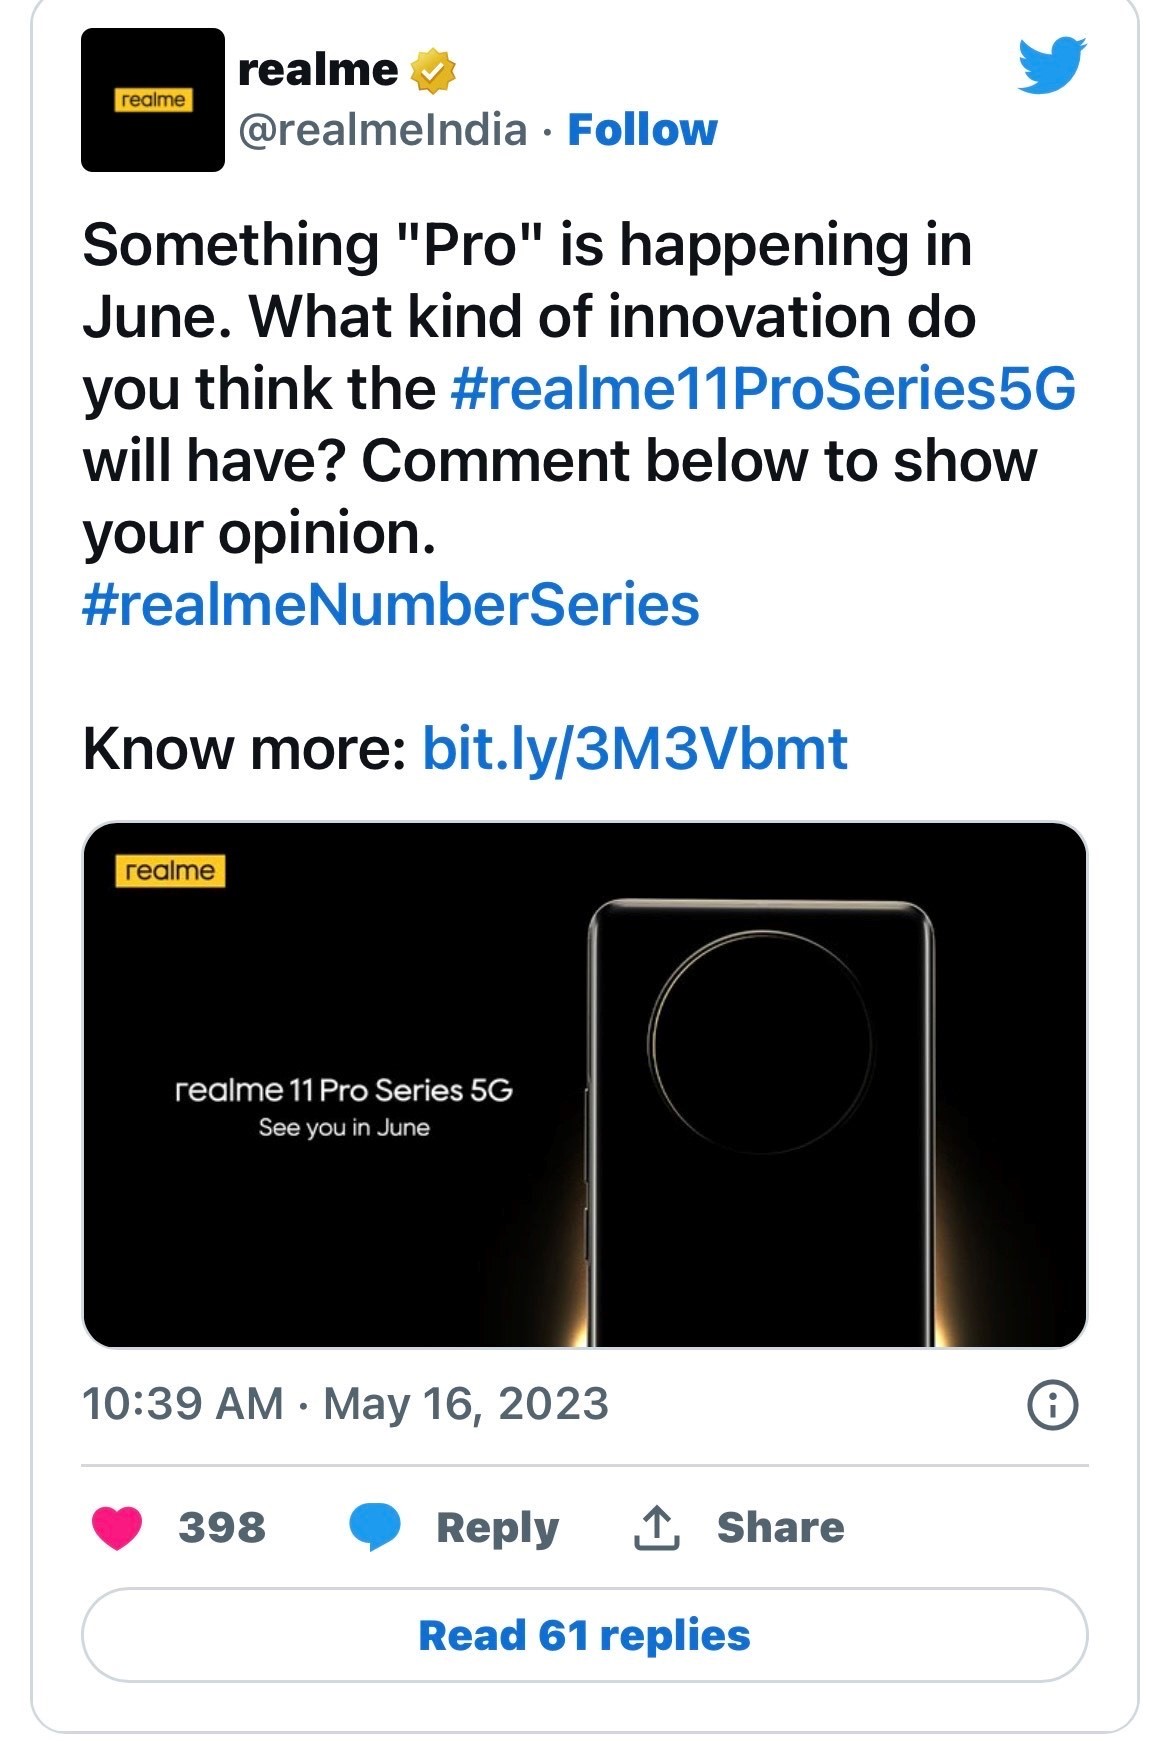
Task: Open the @realmeIndia handle
Action: pos(382,130)
